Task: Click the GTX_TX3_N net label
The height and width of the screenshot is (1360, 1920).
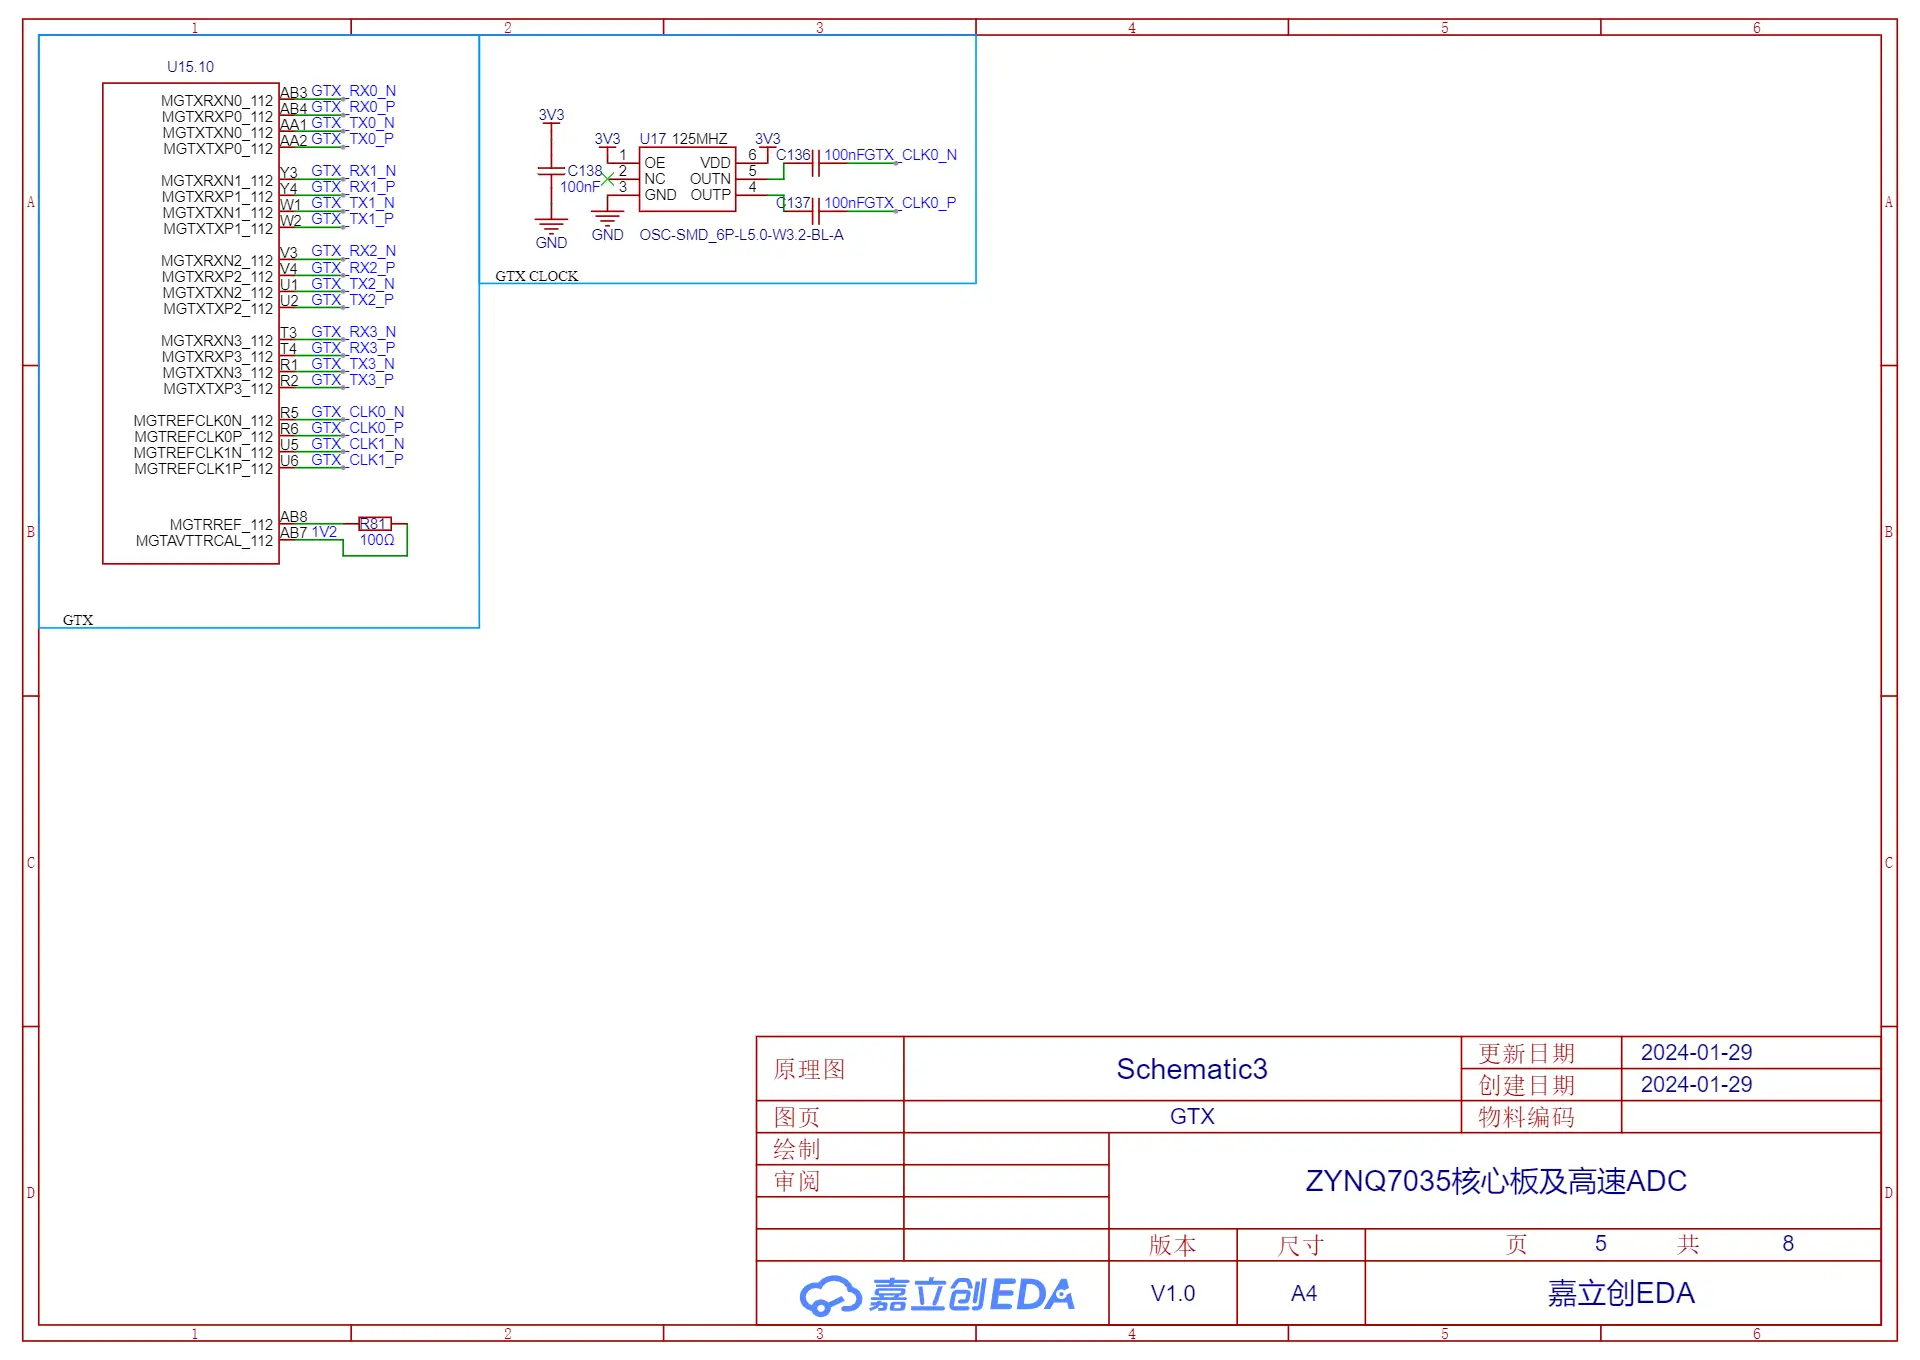Action: click(353, 364)
